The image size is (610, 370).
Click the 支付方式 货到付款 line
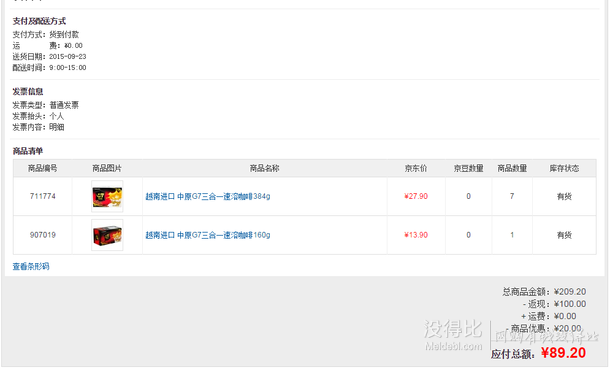point(46,35)
